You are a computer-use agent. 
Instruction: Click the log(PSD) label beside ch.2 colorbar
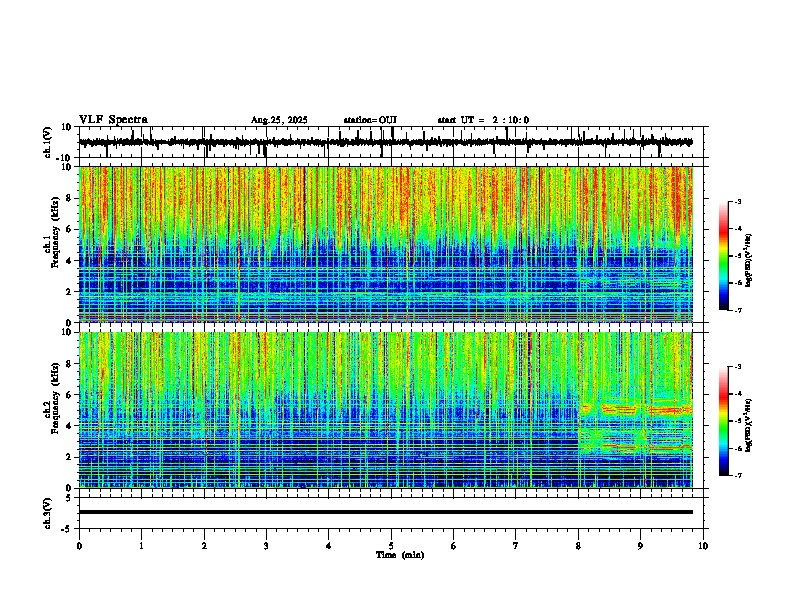[x=748, y=425]
